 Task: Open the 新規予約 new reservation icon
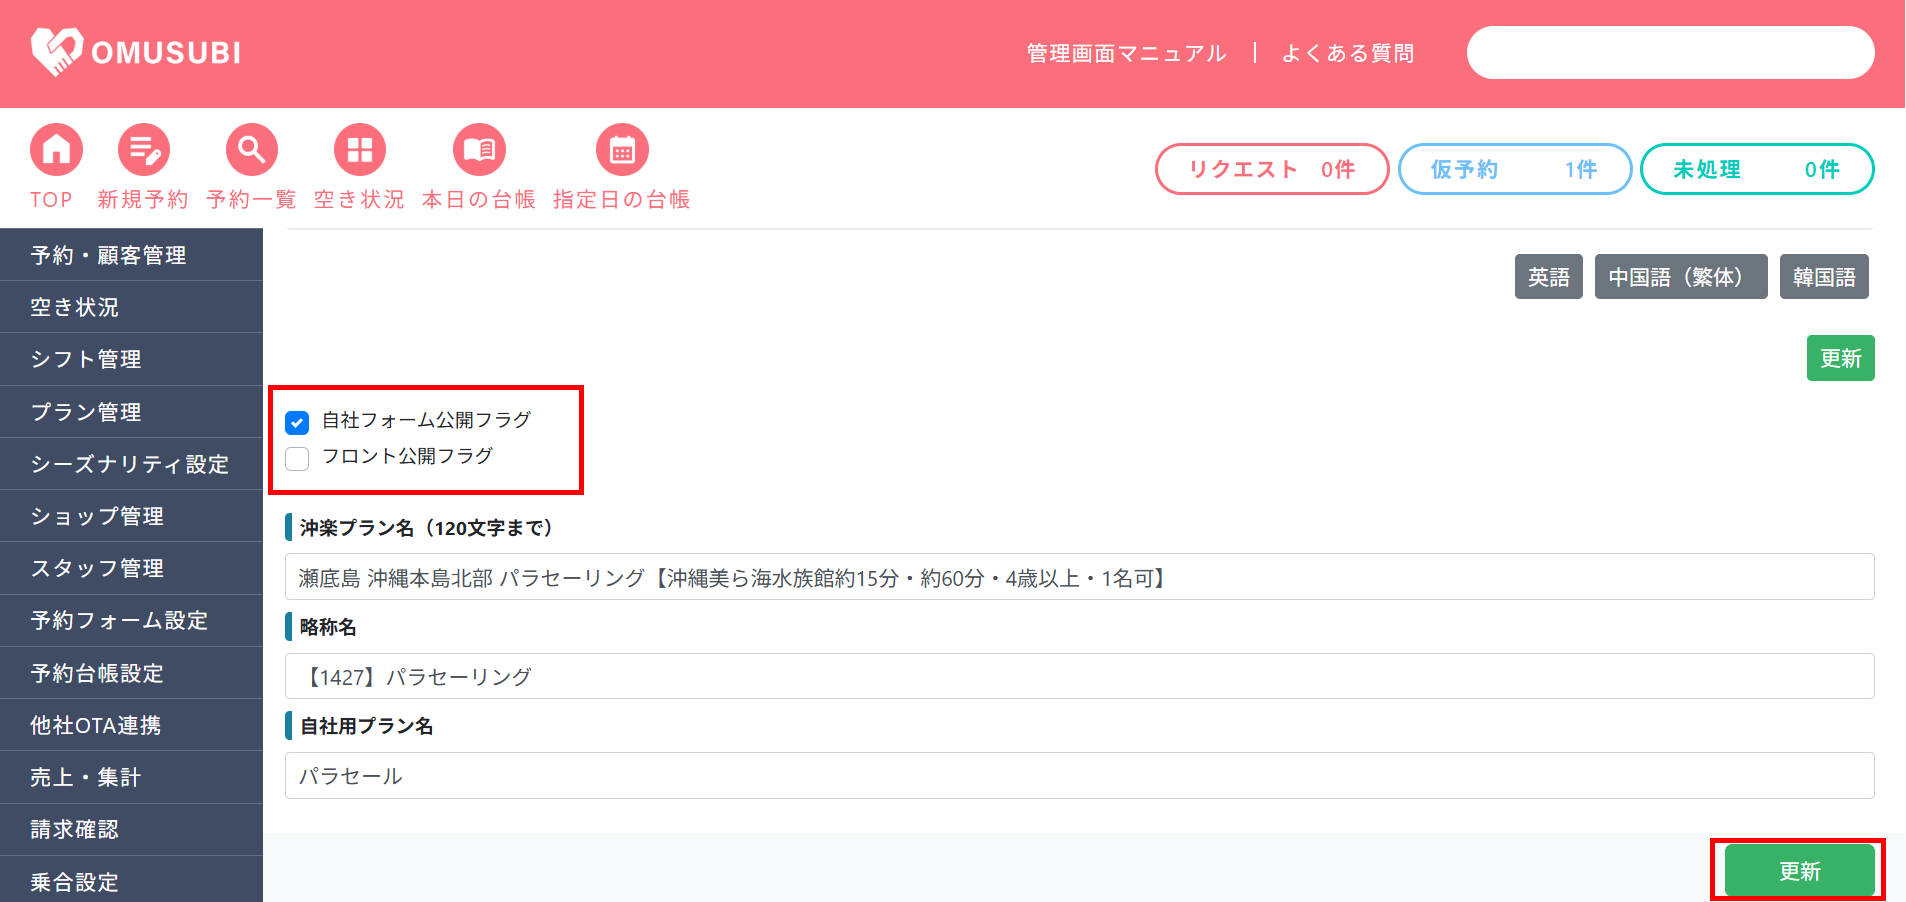point(143,150)
